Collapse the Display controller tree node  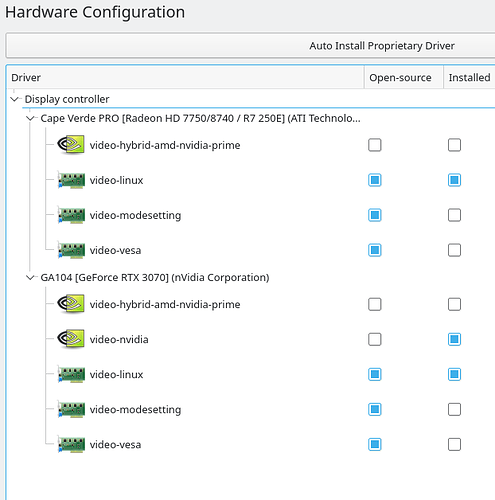click(14, 99)
